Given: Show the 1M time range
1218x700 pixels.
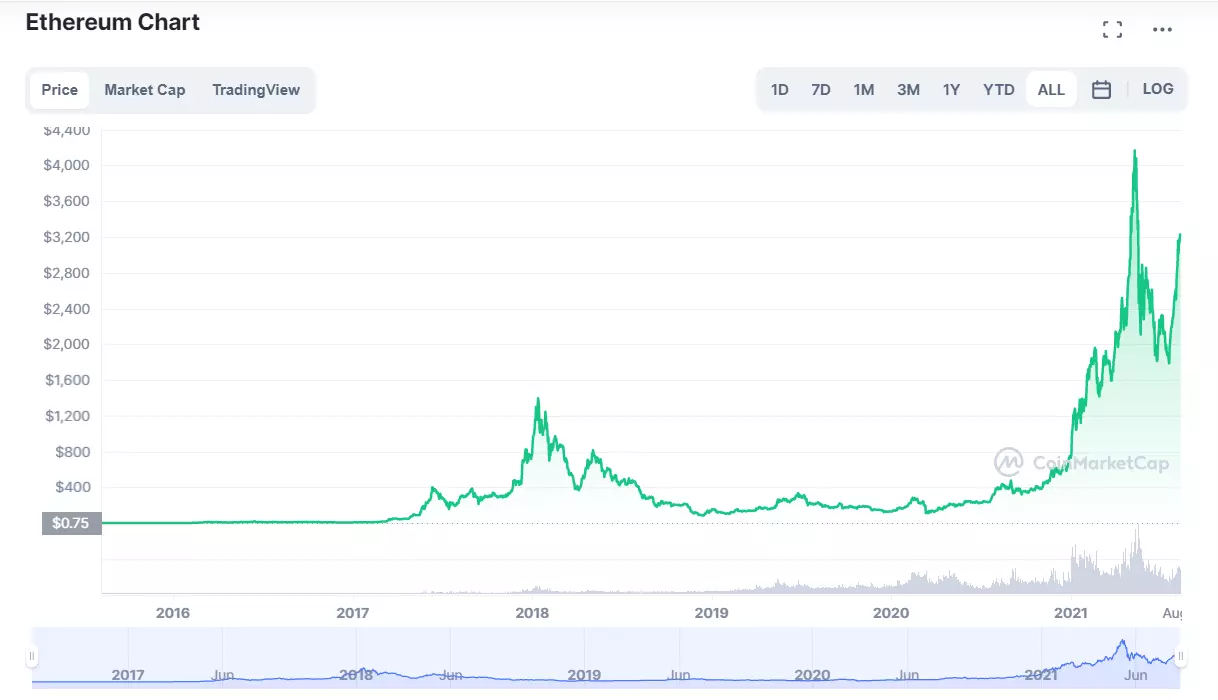Looking at the screenshot, I should [x=864, y=90].
